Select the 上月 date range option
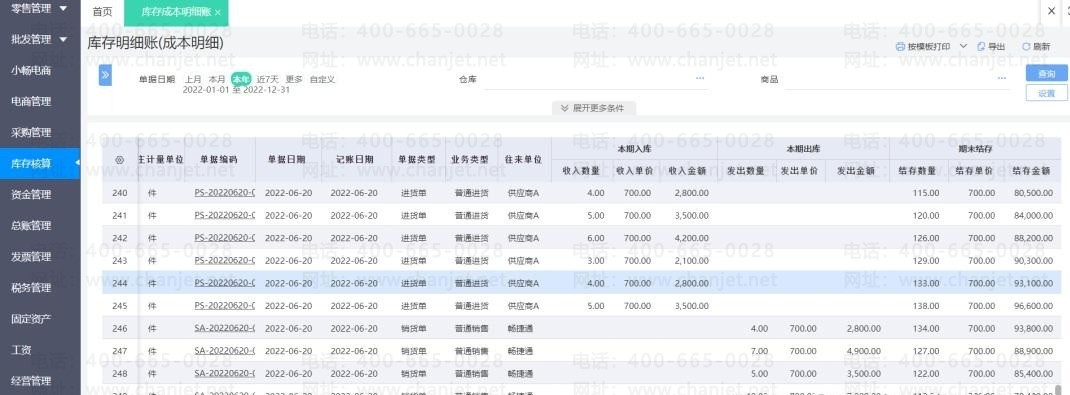The width and height of the screenshot is (1070, 395). pos(193,79)
